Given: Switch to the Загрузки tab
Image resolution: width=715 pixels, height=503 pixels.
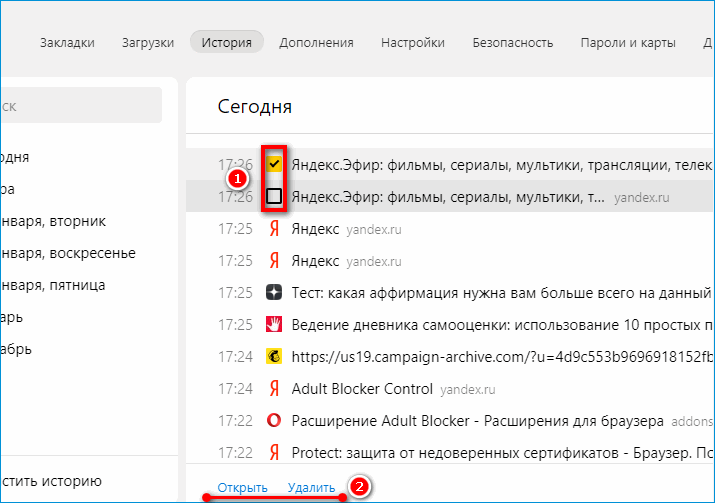Looking at the screenshot, I should pos(148,42).
